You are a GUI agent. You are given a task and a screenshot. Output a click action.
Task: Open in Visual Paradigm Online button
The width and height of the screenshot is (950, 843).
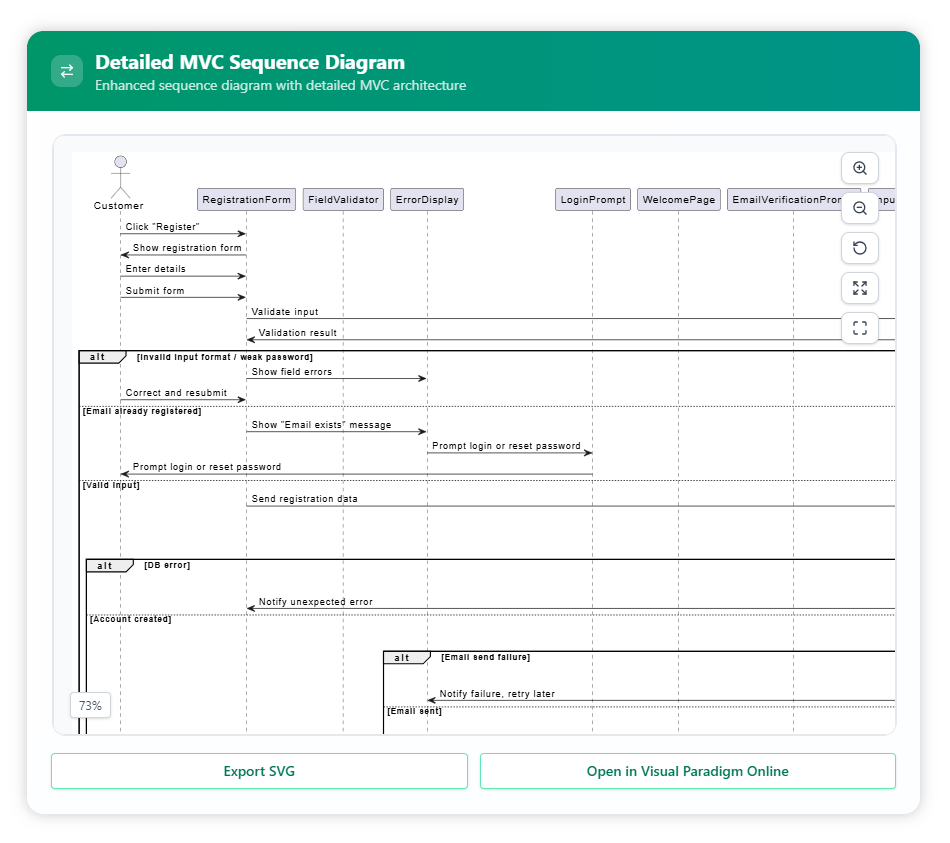click(x=687, y=771)
